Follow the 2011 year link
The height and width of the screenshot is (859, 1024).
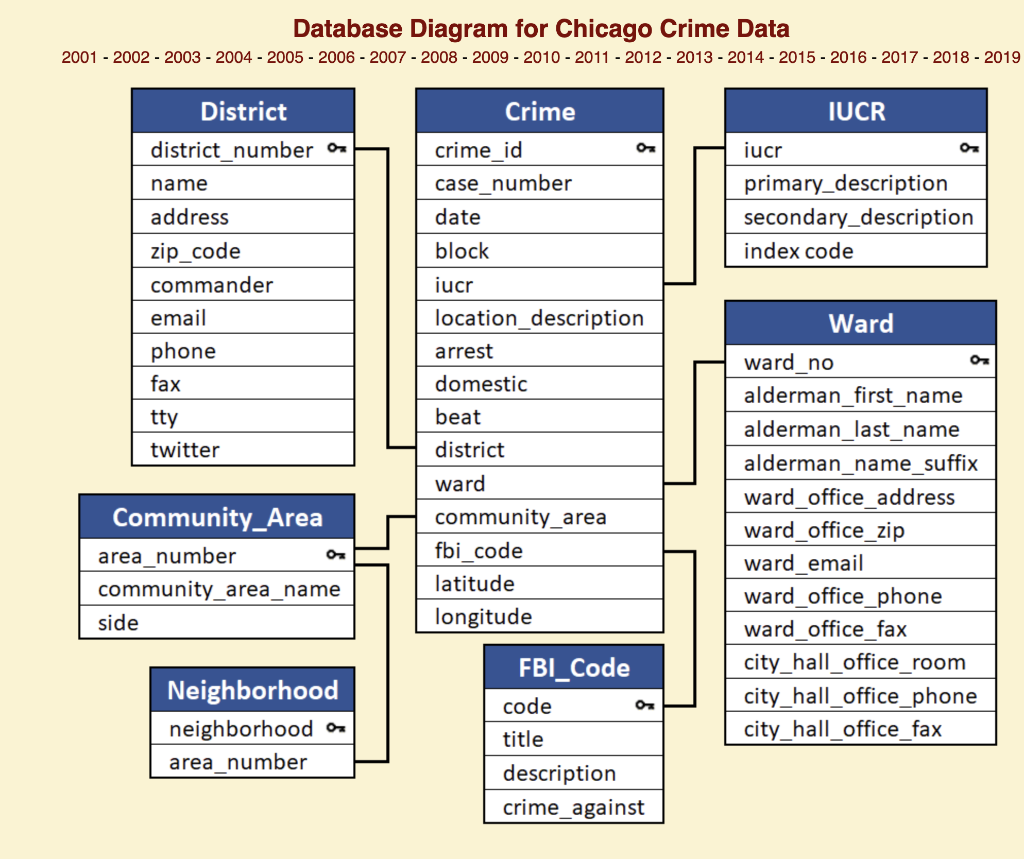592,57
